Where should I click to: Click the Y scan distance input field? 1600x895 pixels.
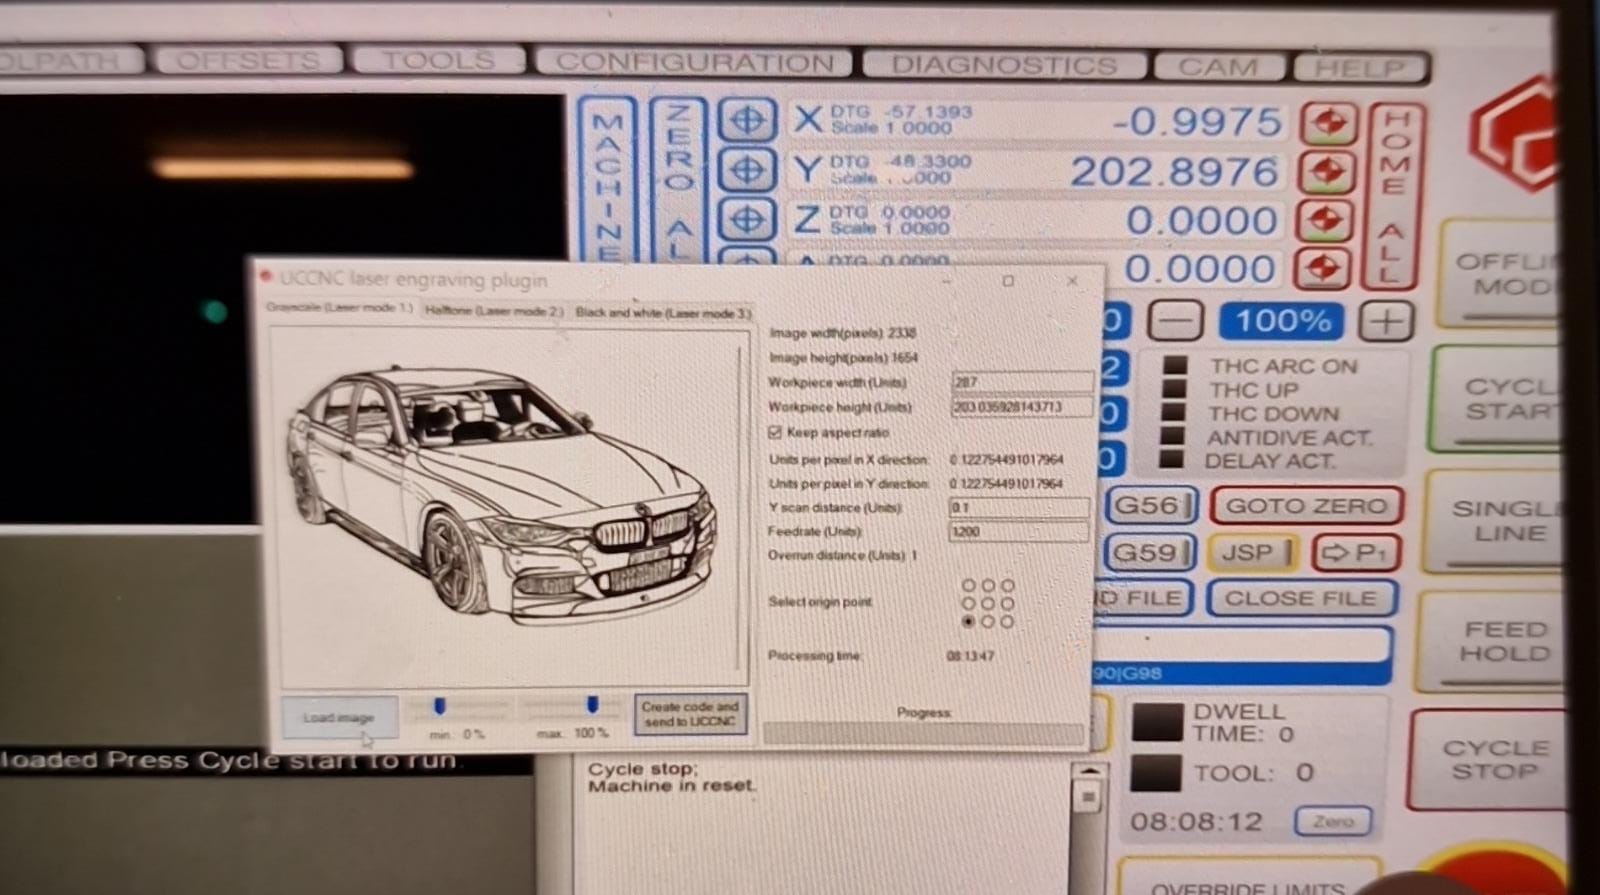1019,507
